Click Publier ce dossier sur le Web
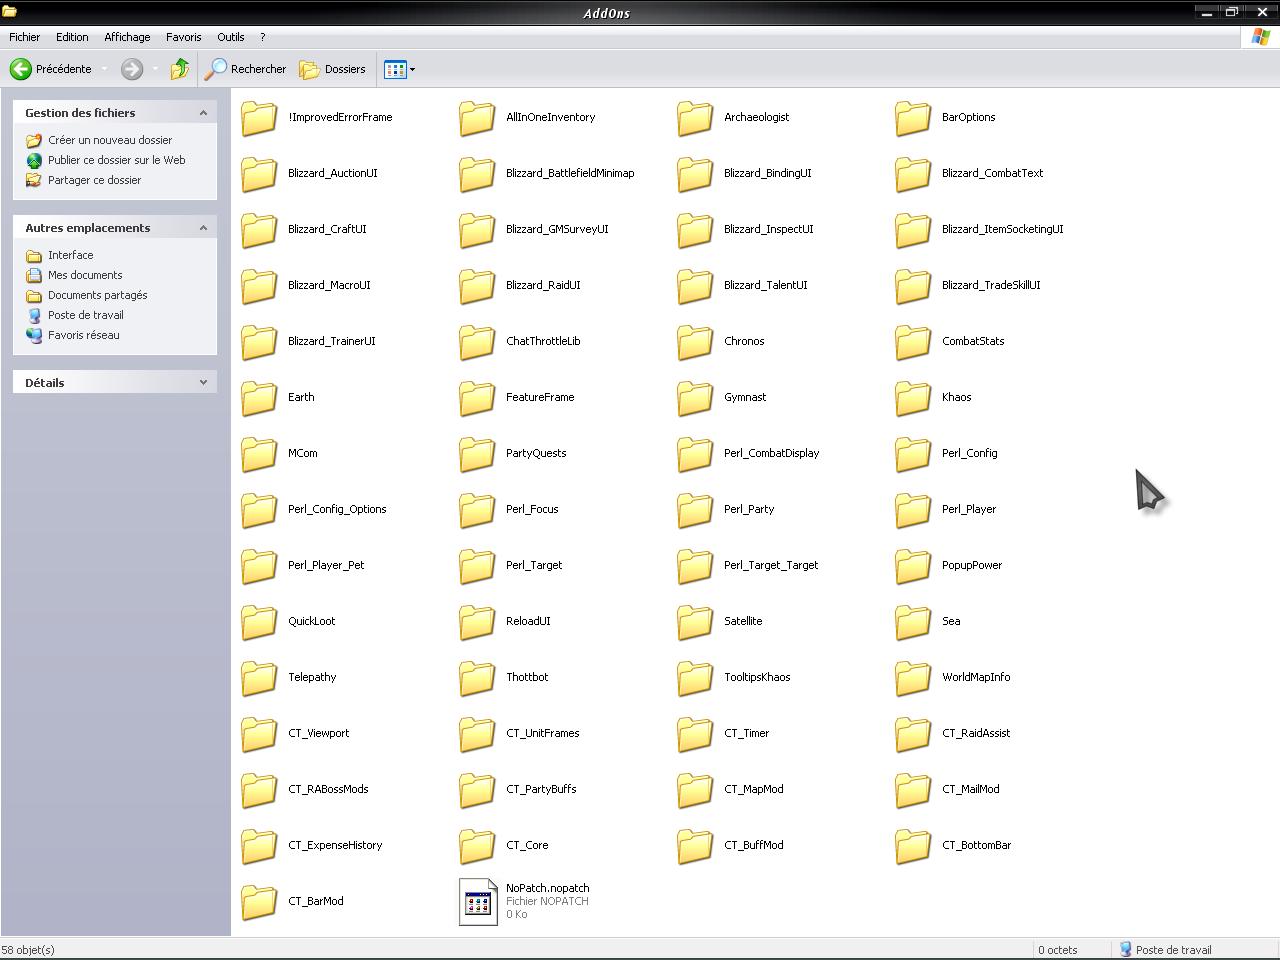This screenshot has width=1280, height=960. coord(117,160)
